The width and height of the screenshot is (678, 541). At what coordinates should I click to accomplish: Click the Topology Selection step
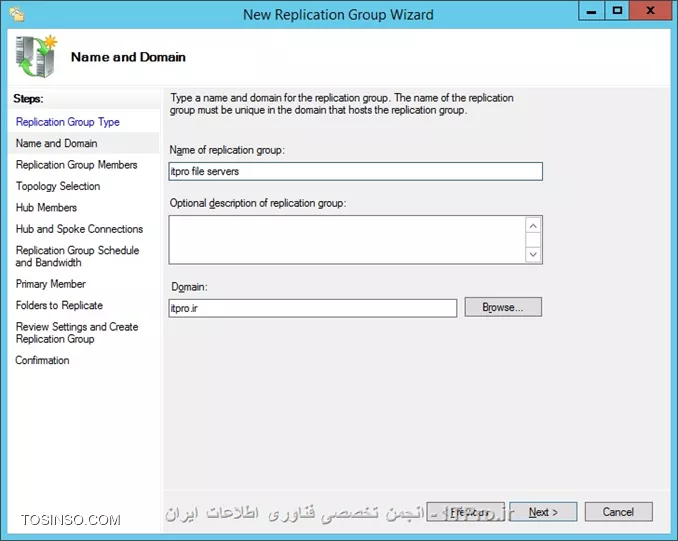58,186
